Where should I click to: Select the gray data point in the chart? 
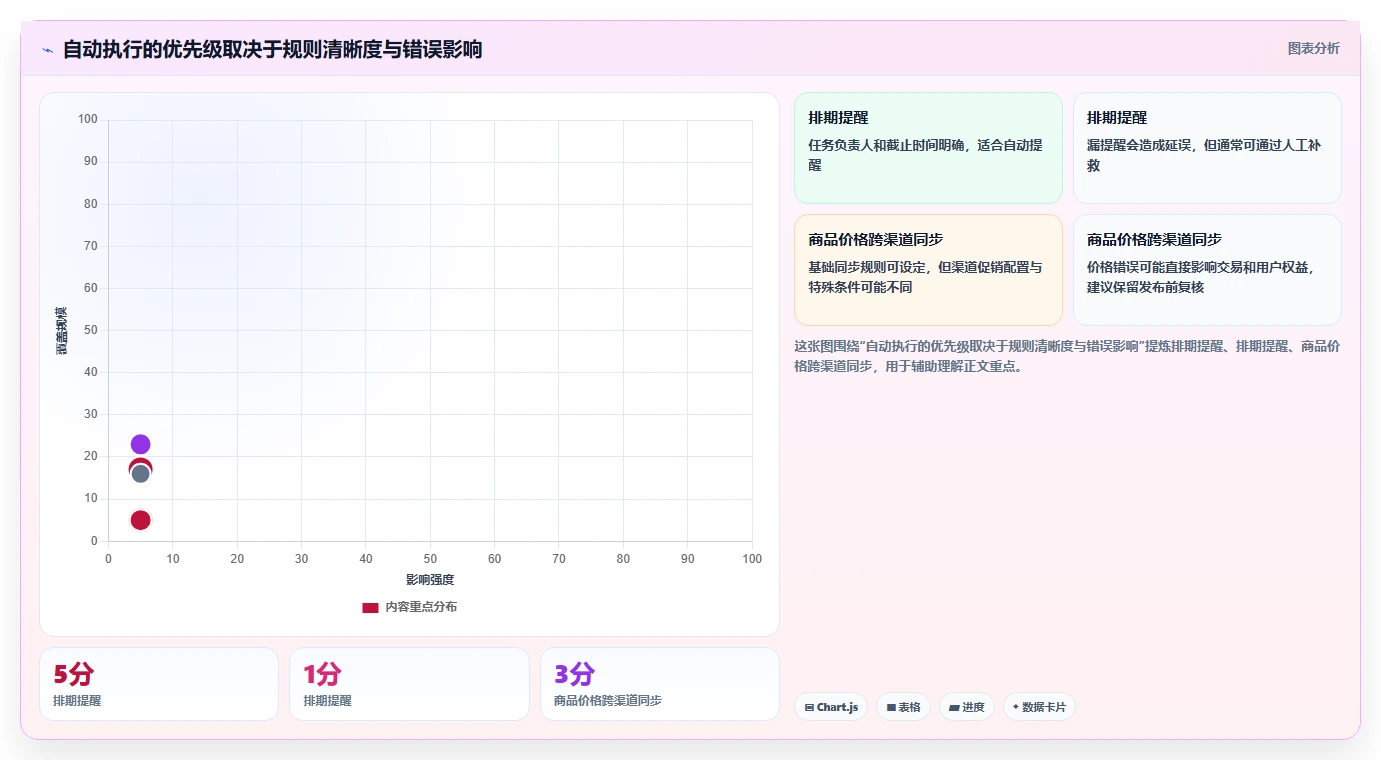coord(140,474)
